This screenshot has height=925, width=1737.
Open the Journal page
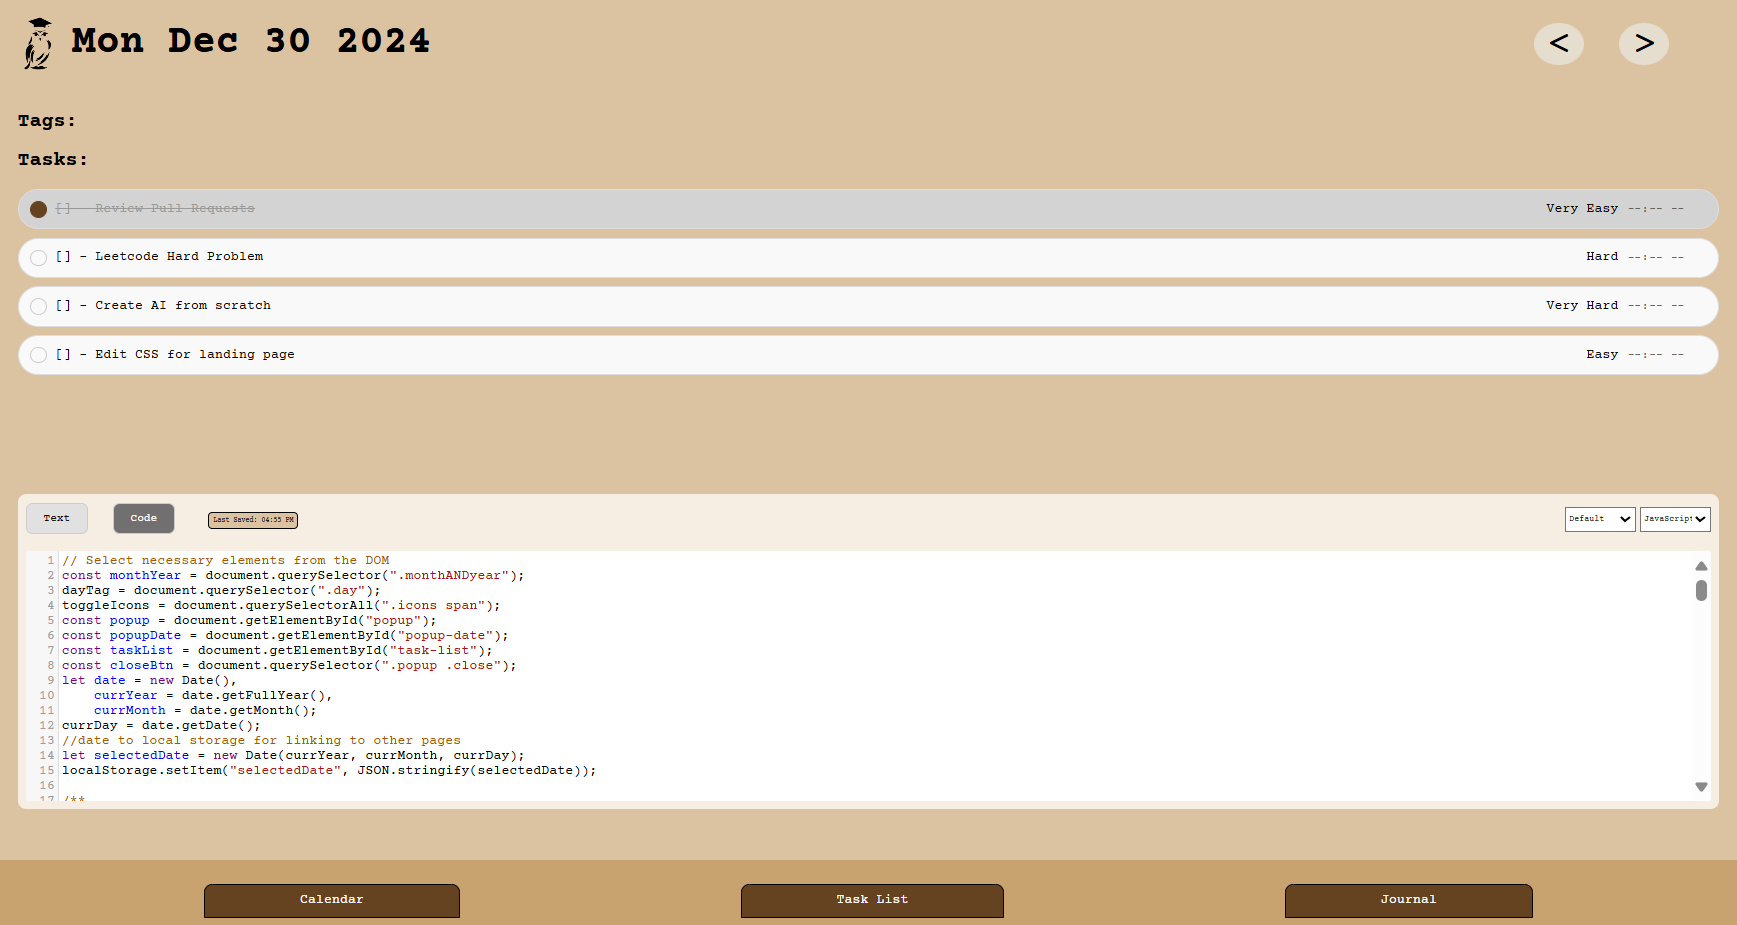click(1408, 900)
